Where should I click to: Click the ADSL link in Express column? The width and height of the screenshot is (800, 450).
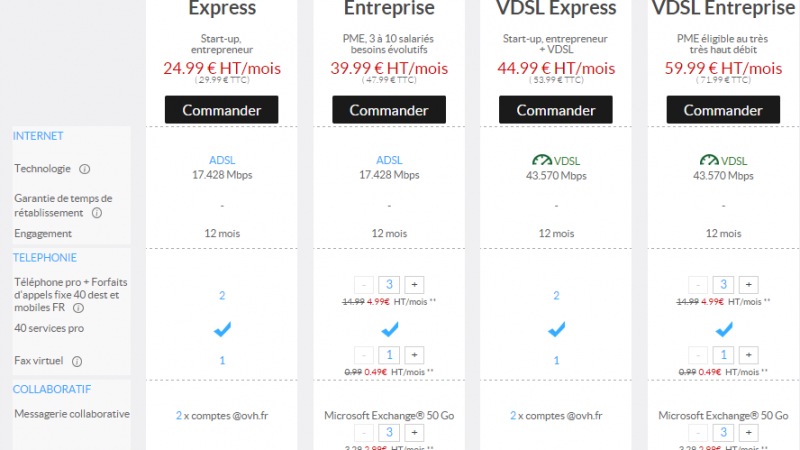tap(221, 160)
